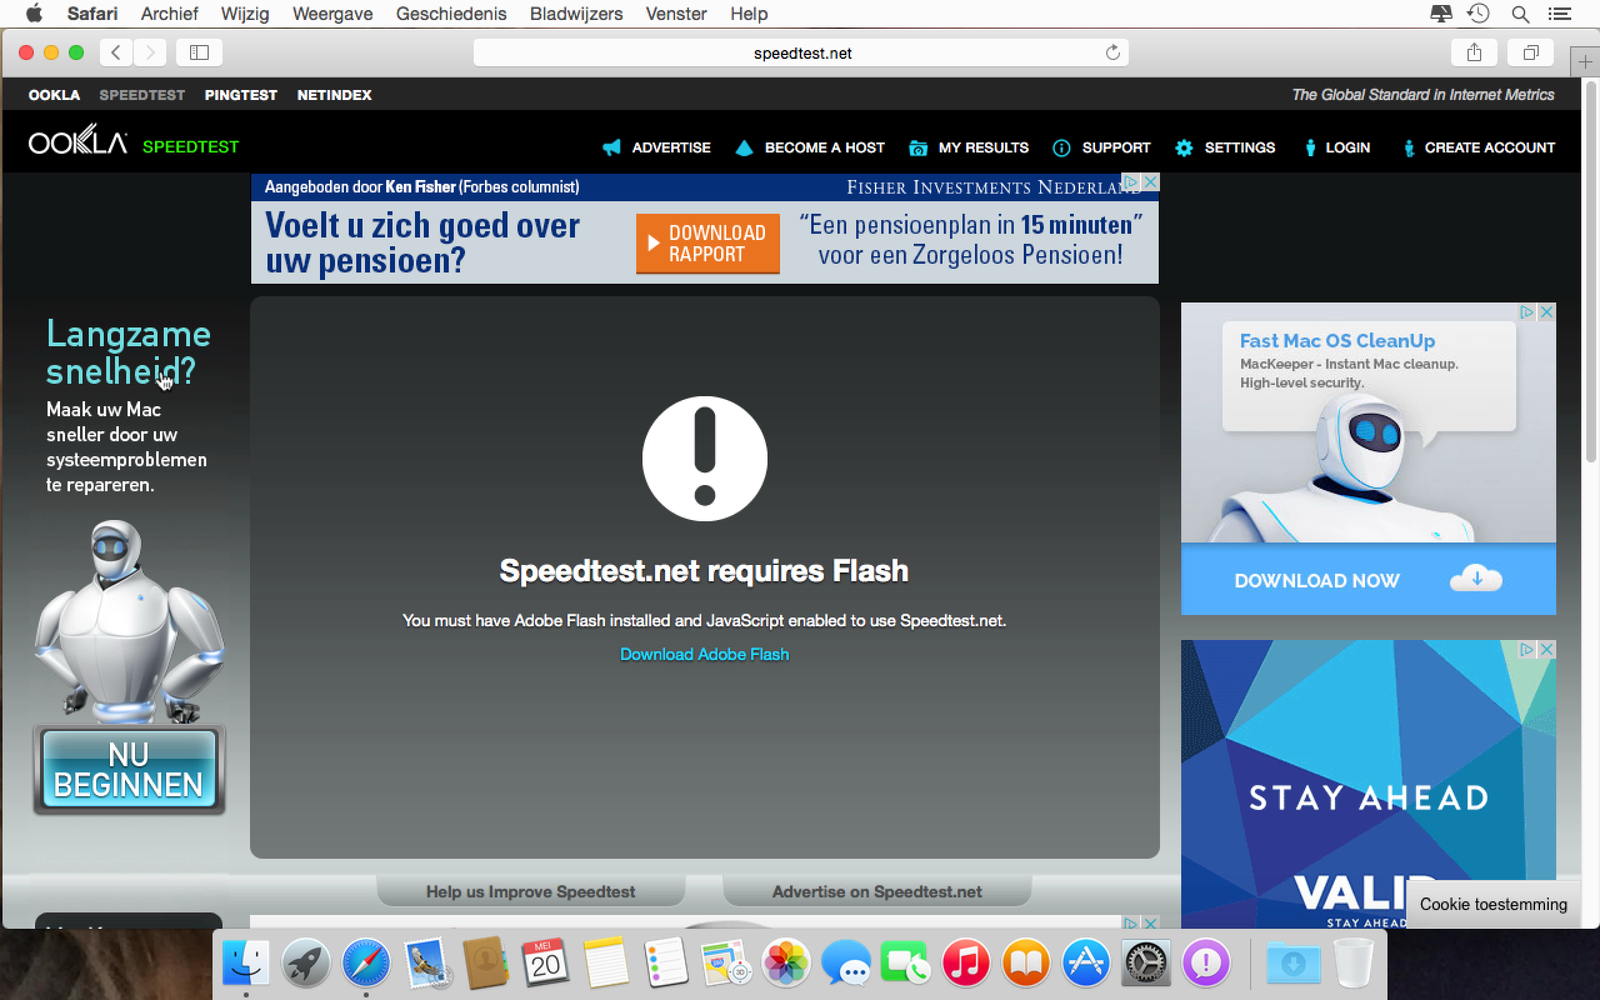
Task: Open Messages from the Dock
Action: point(846,963)
